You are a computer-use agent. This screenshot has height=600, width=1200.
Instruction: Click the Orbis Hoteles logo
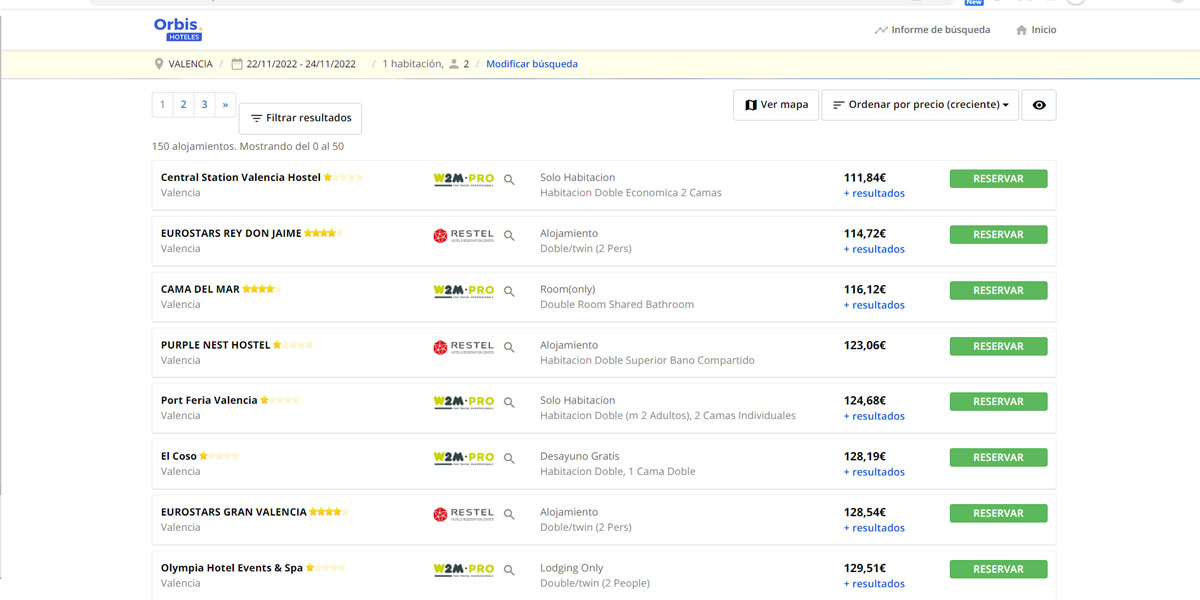coord(179,30)
